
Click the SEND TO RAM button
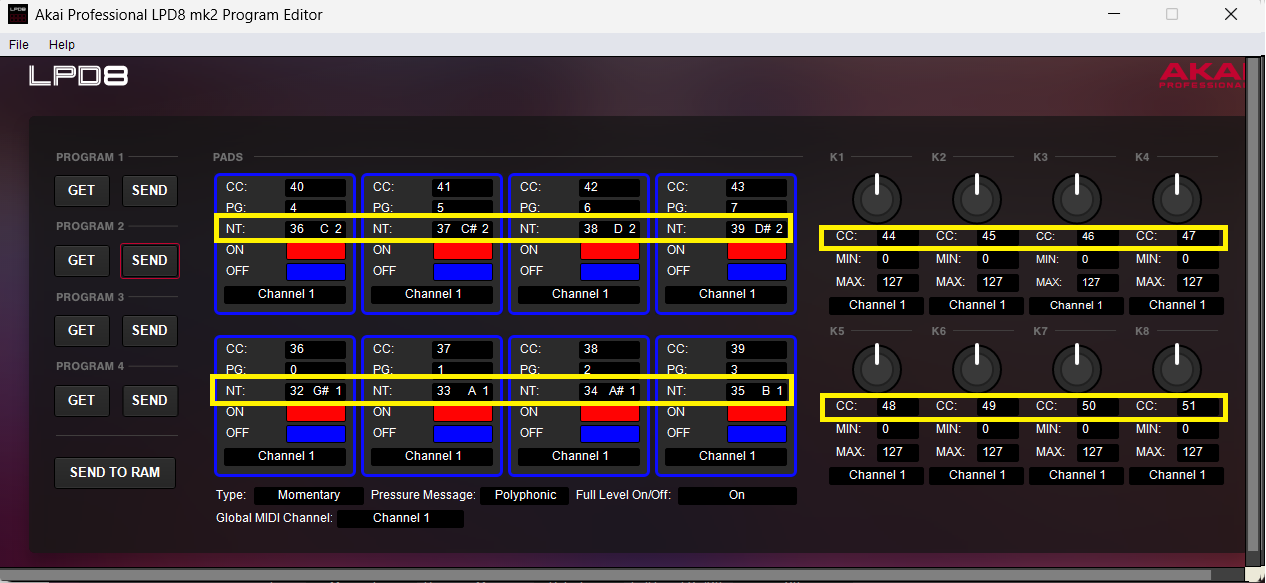click(x=115, y=472)
